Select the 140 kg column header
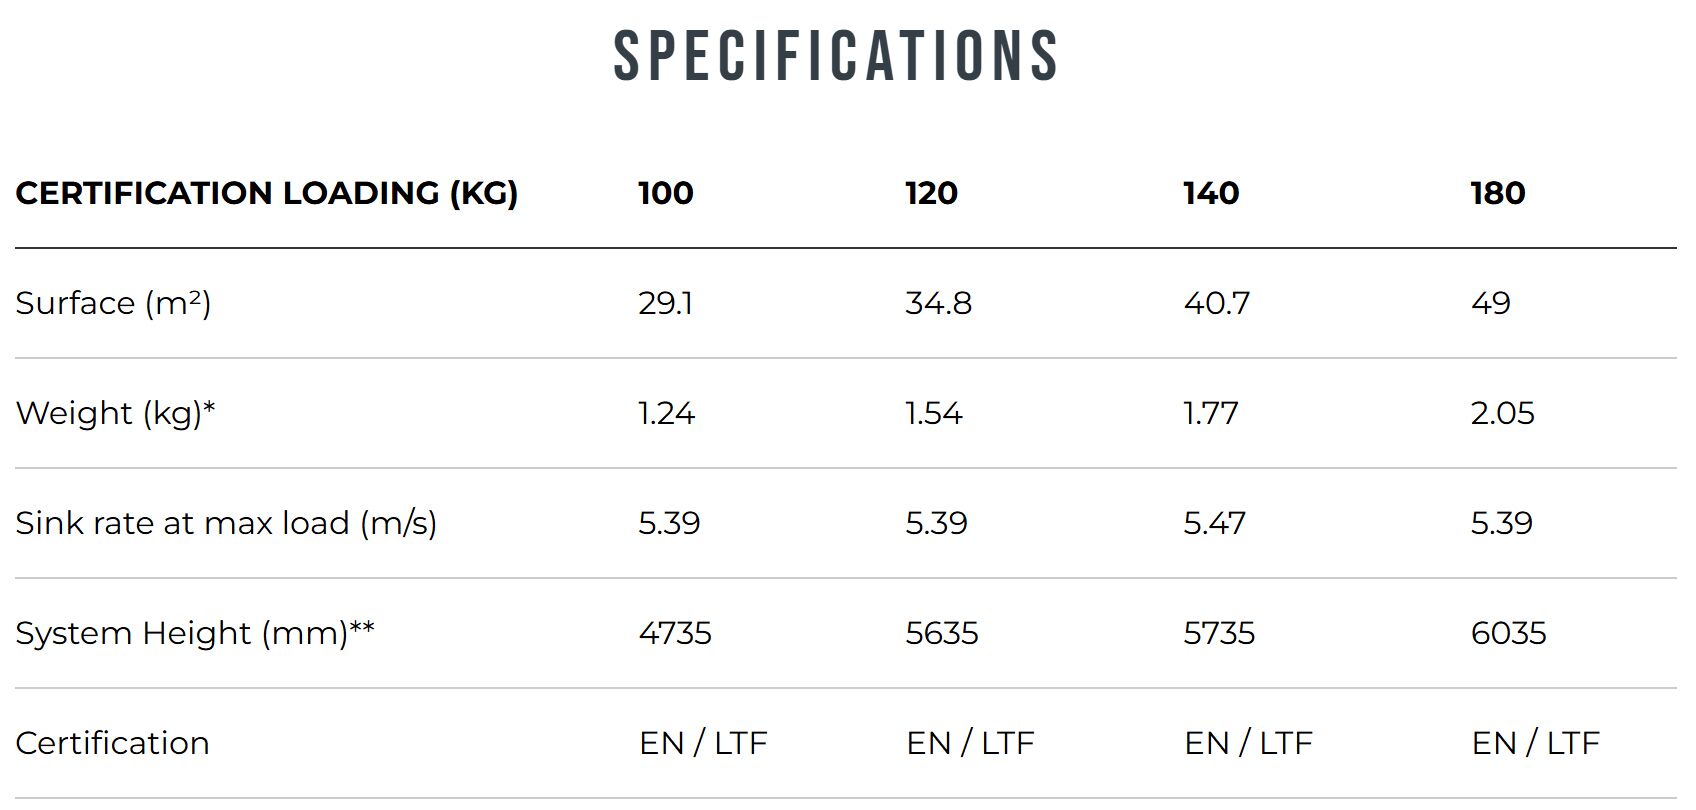This screenshot has width=1696, height=810. [1211, 193]
